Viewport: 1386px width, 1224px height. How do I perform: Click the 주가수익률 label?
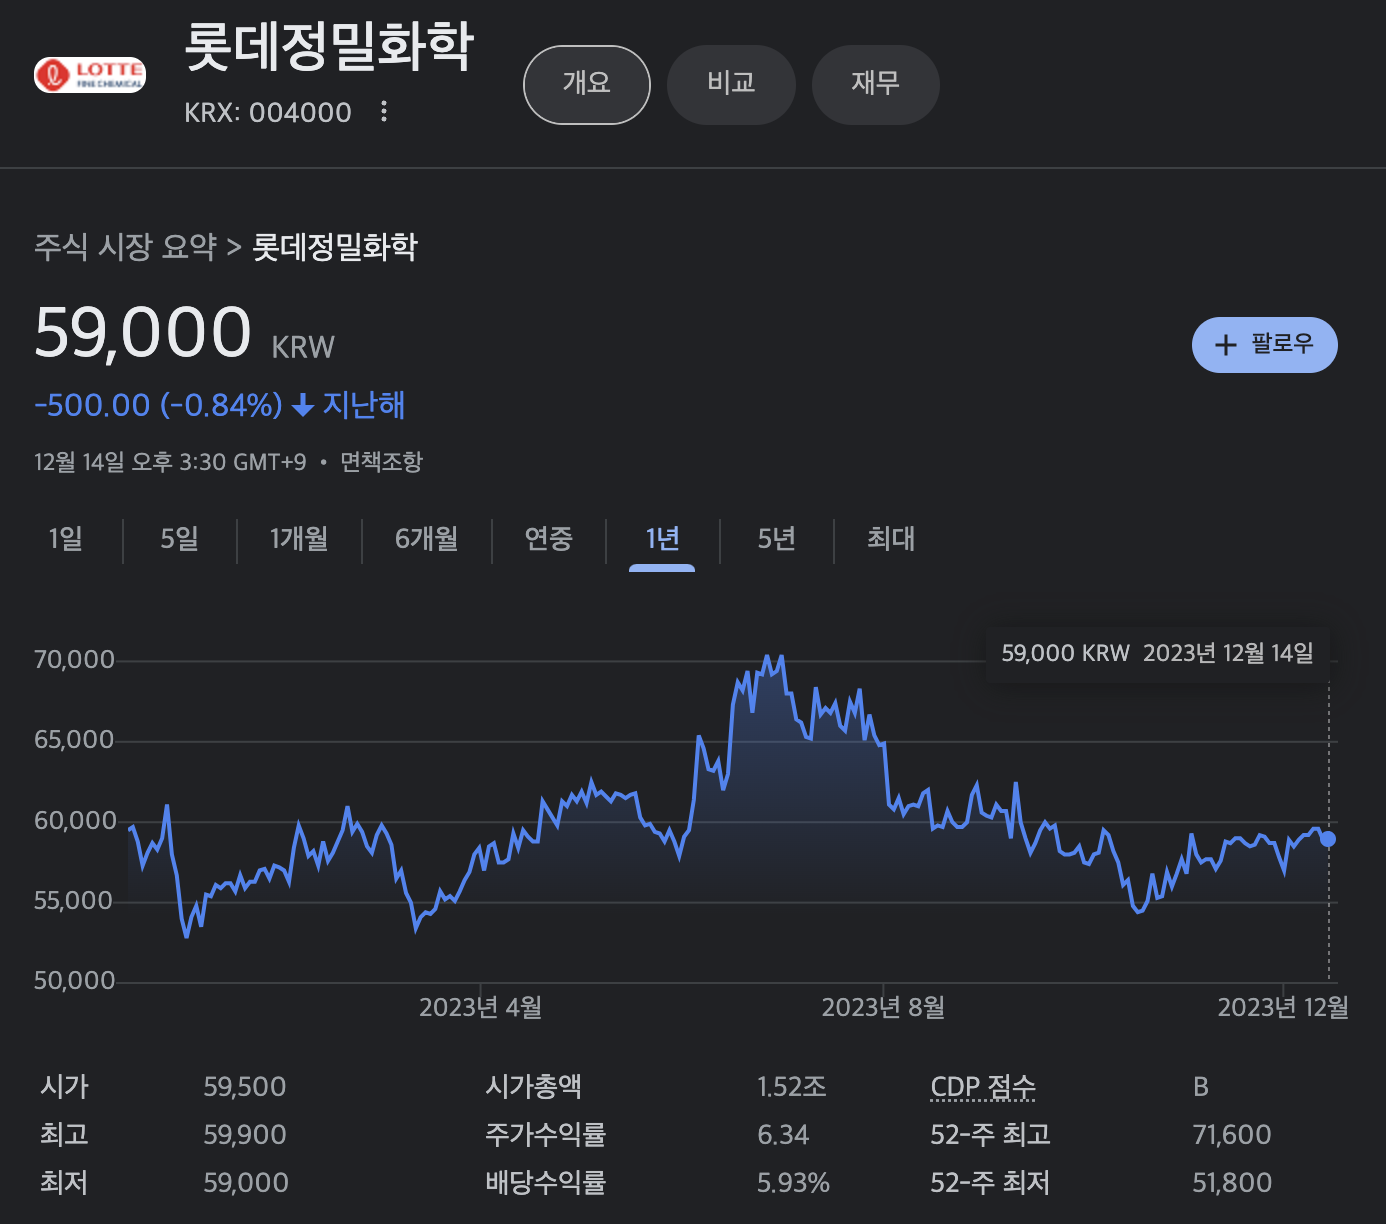[x=546, y=1135]
